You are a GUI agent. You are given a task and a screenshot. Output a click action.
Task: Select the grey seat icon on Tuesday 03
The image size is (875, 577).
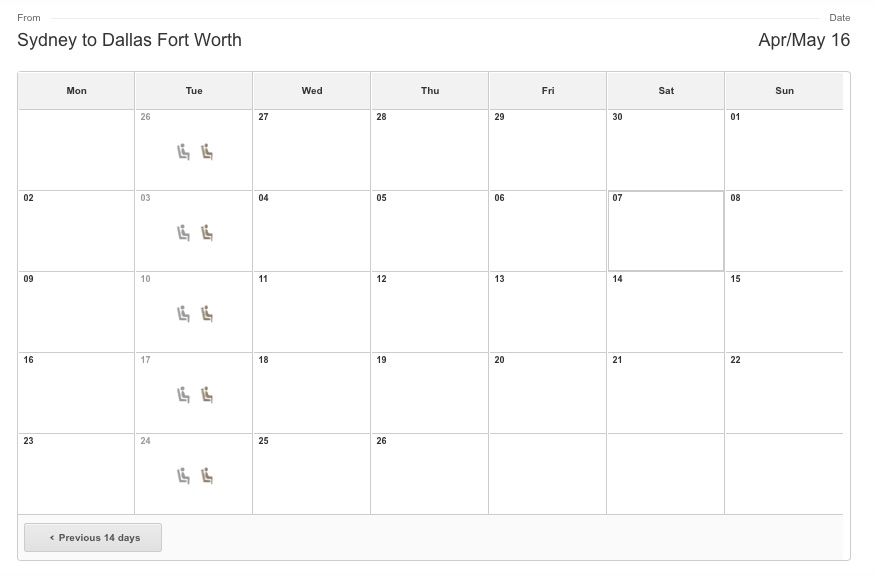pos(184,233)
